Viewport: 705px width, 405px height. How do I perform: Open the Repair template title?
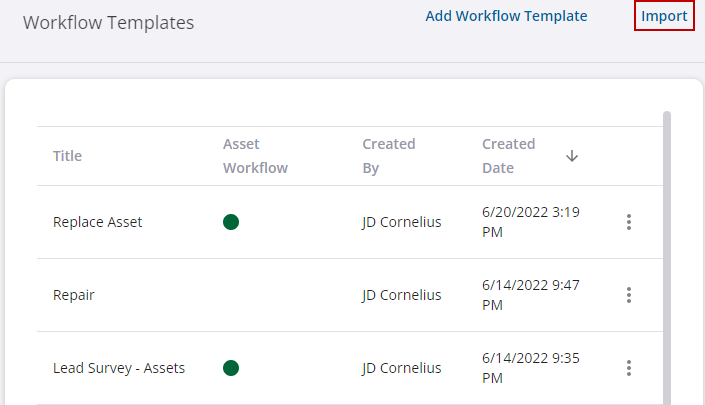point(74,295)
